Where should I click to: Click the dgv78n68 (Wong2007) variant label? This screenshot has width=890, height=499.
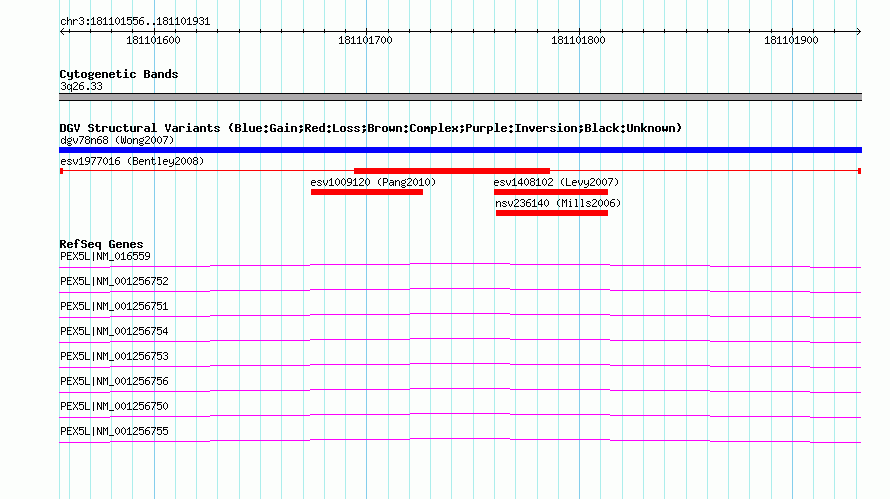pos(117,140)
